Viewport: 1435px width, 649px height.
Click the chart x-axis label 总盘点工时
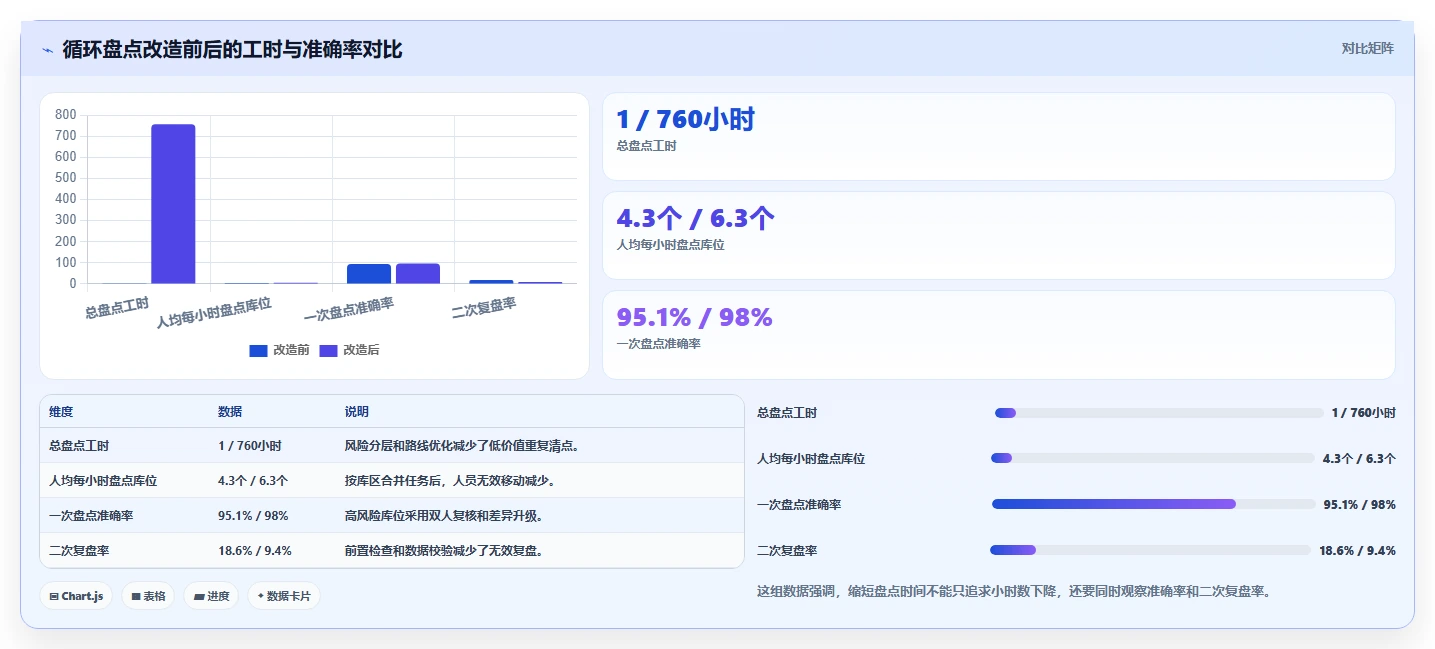tap(117, 307)
